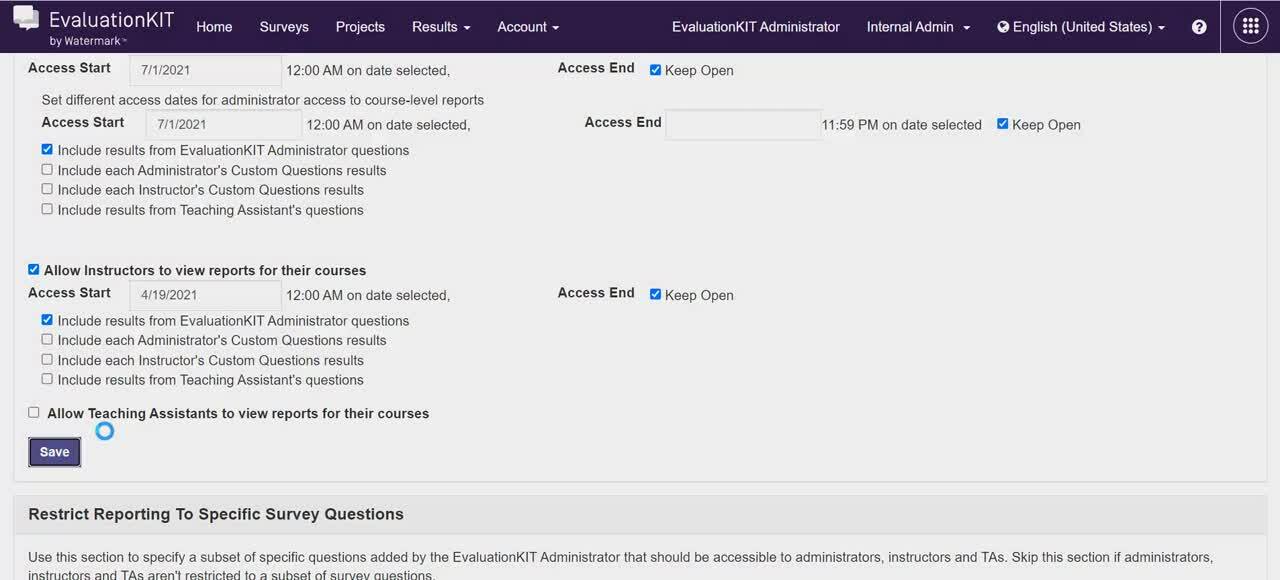Open the Surveys menu item
This screenshot has height=580, width=1280.
(x=284, y=27)
